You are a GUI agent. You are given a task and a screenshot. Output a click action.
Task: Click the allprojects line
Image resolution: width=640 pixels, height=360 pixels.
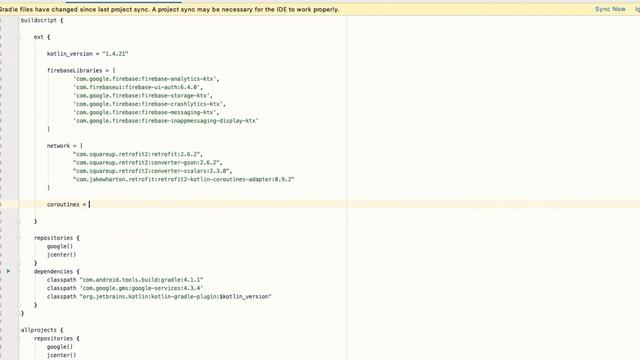[42, 330]
